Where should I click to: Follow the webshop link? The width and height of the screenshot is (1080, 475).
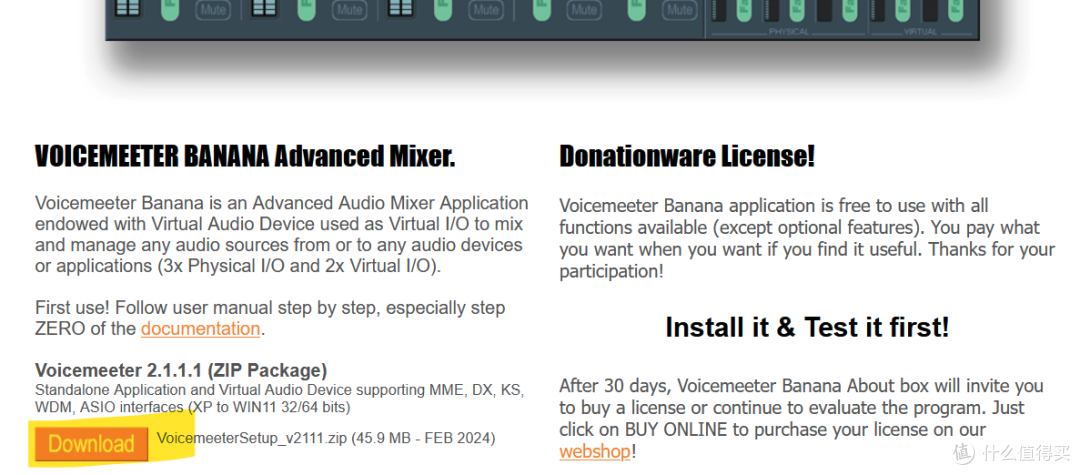(x=595, y=452)
